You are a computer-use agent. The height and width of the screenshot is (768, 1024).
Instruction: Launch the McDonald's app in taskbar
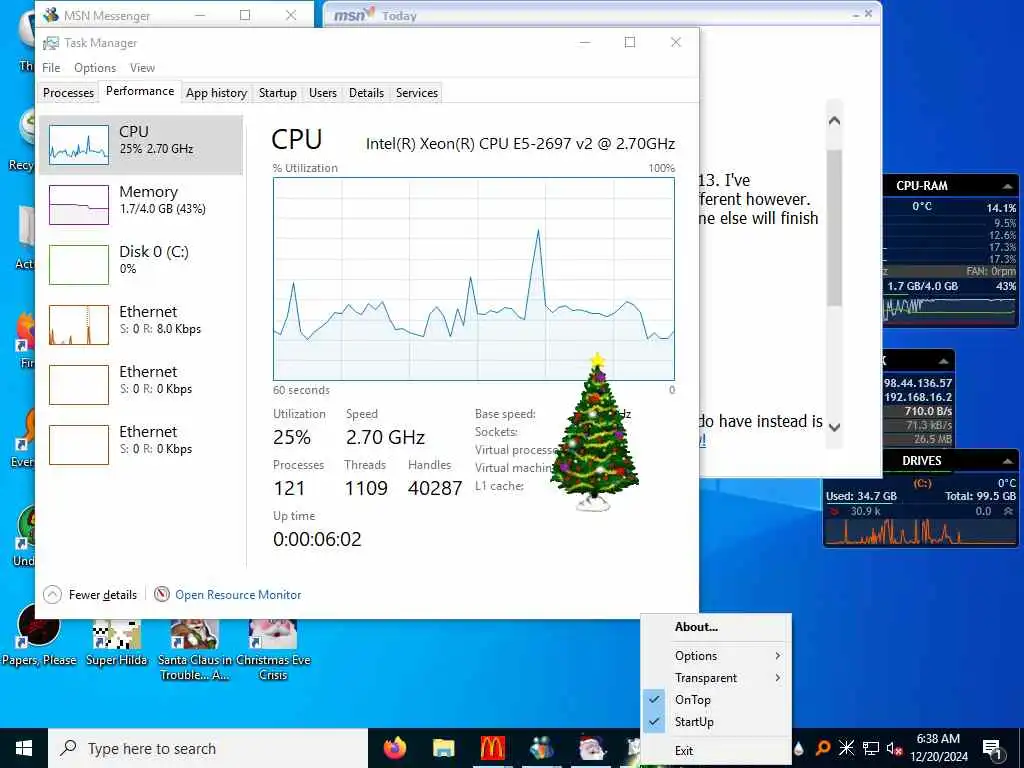492,748
